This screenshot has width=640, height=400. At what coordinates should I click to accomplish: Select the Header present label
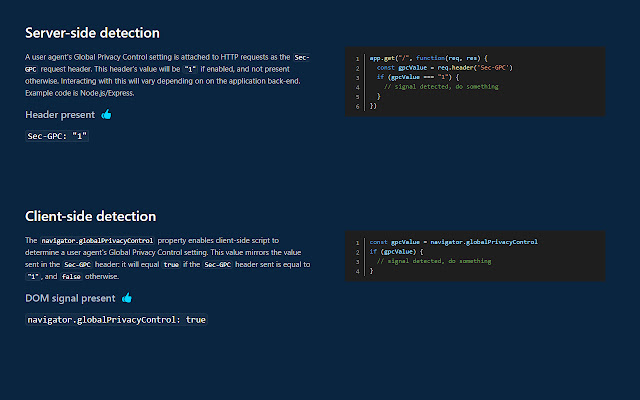click(x=60, y=114)
